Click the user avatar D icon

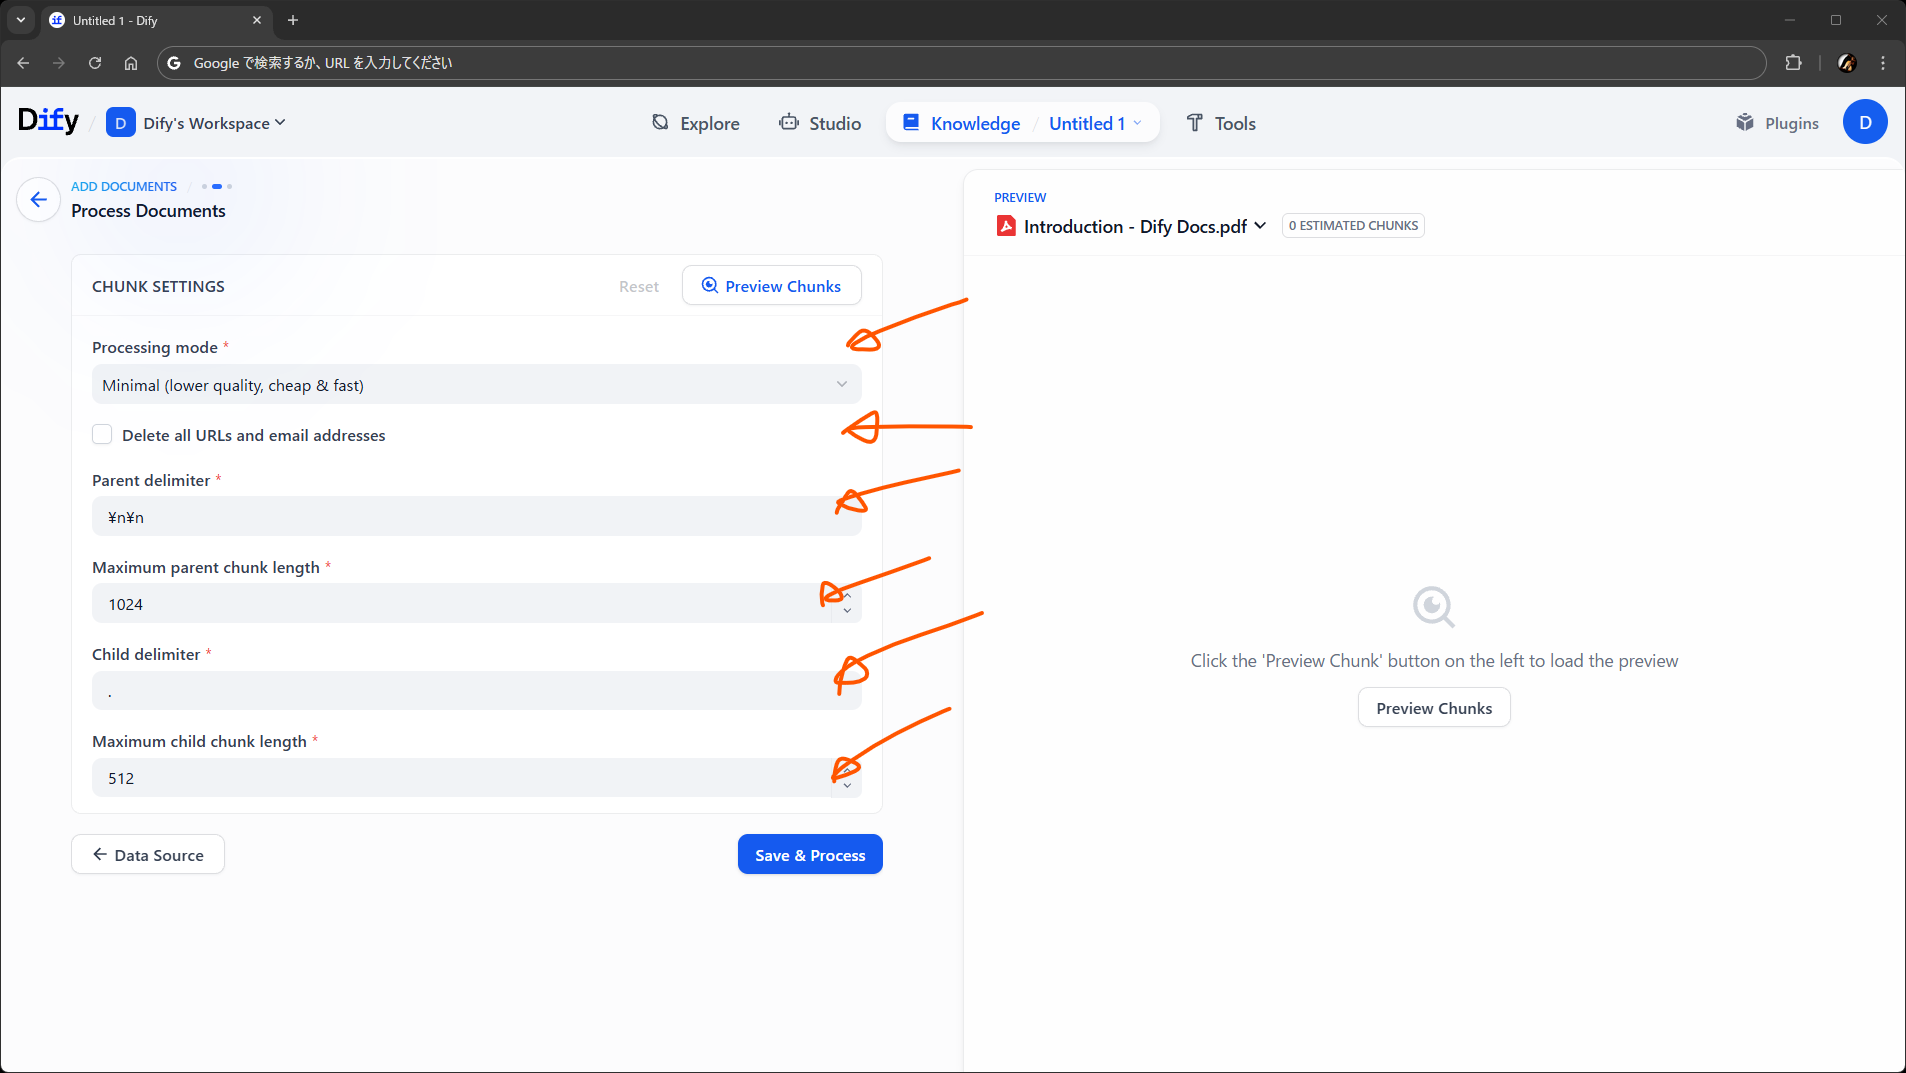(x=1864, y=123)
